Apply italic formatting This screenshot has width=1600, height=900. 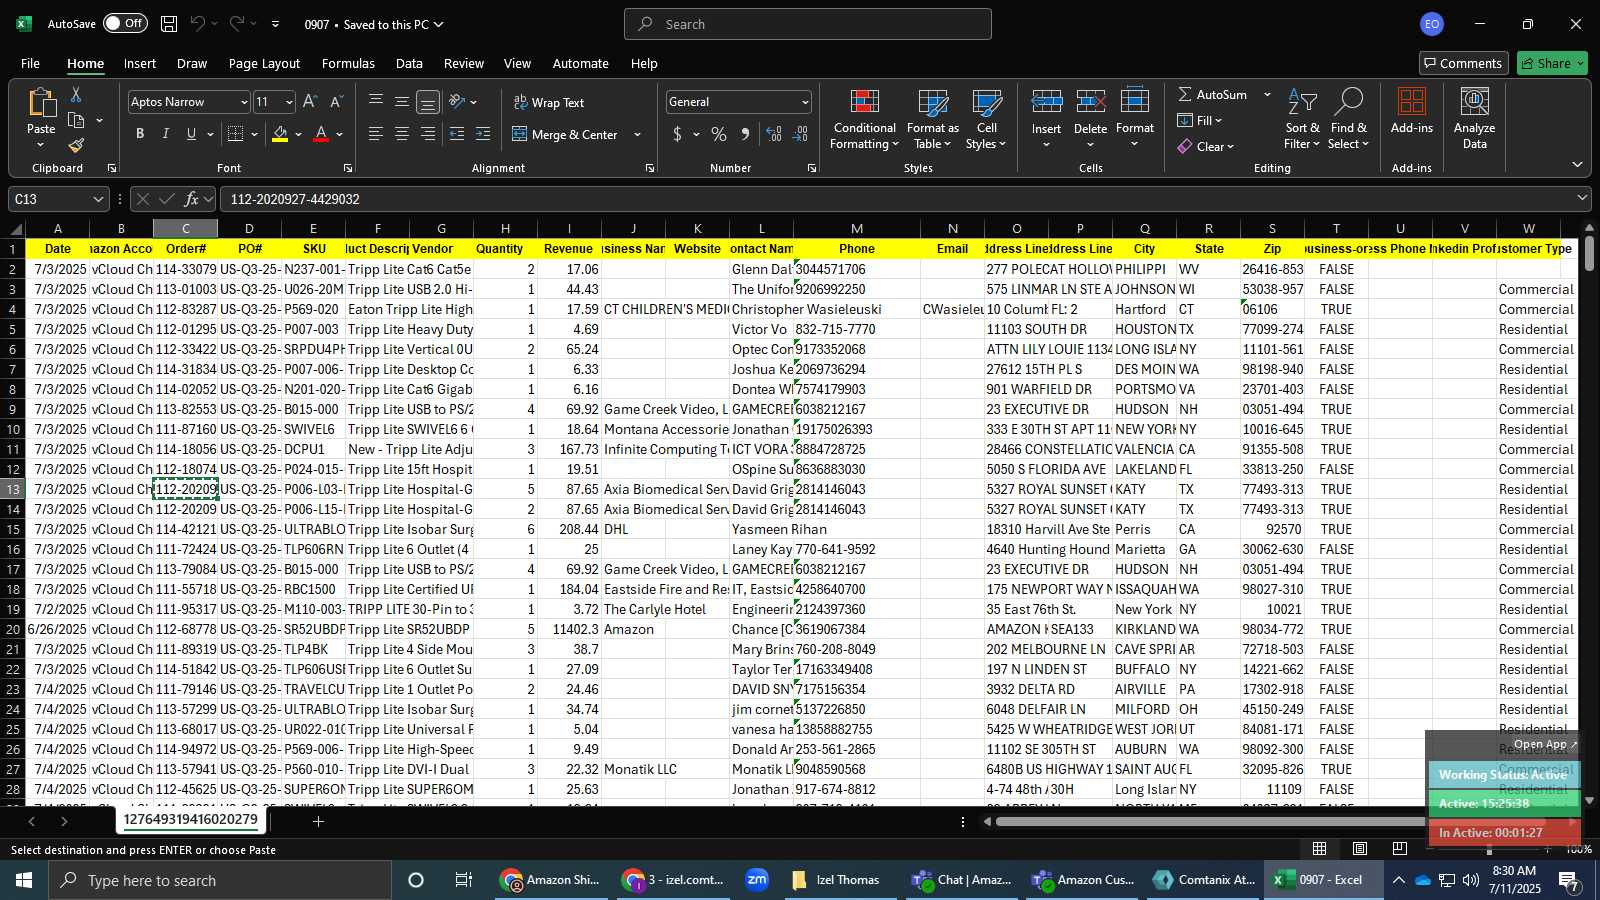165,134
